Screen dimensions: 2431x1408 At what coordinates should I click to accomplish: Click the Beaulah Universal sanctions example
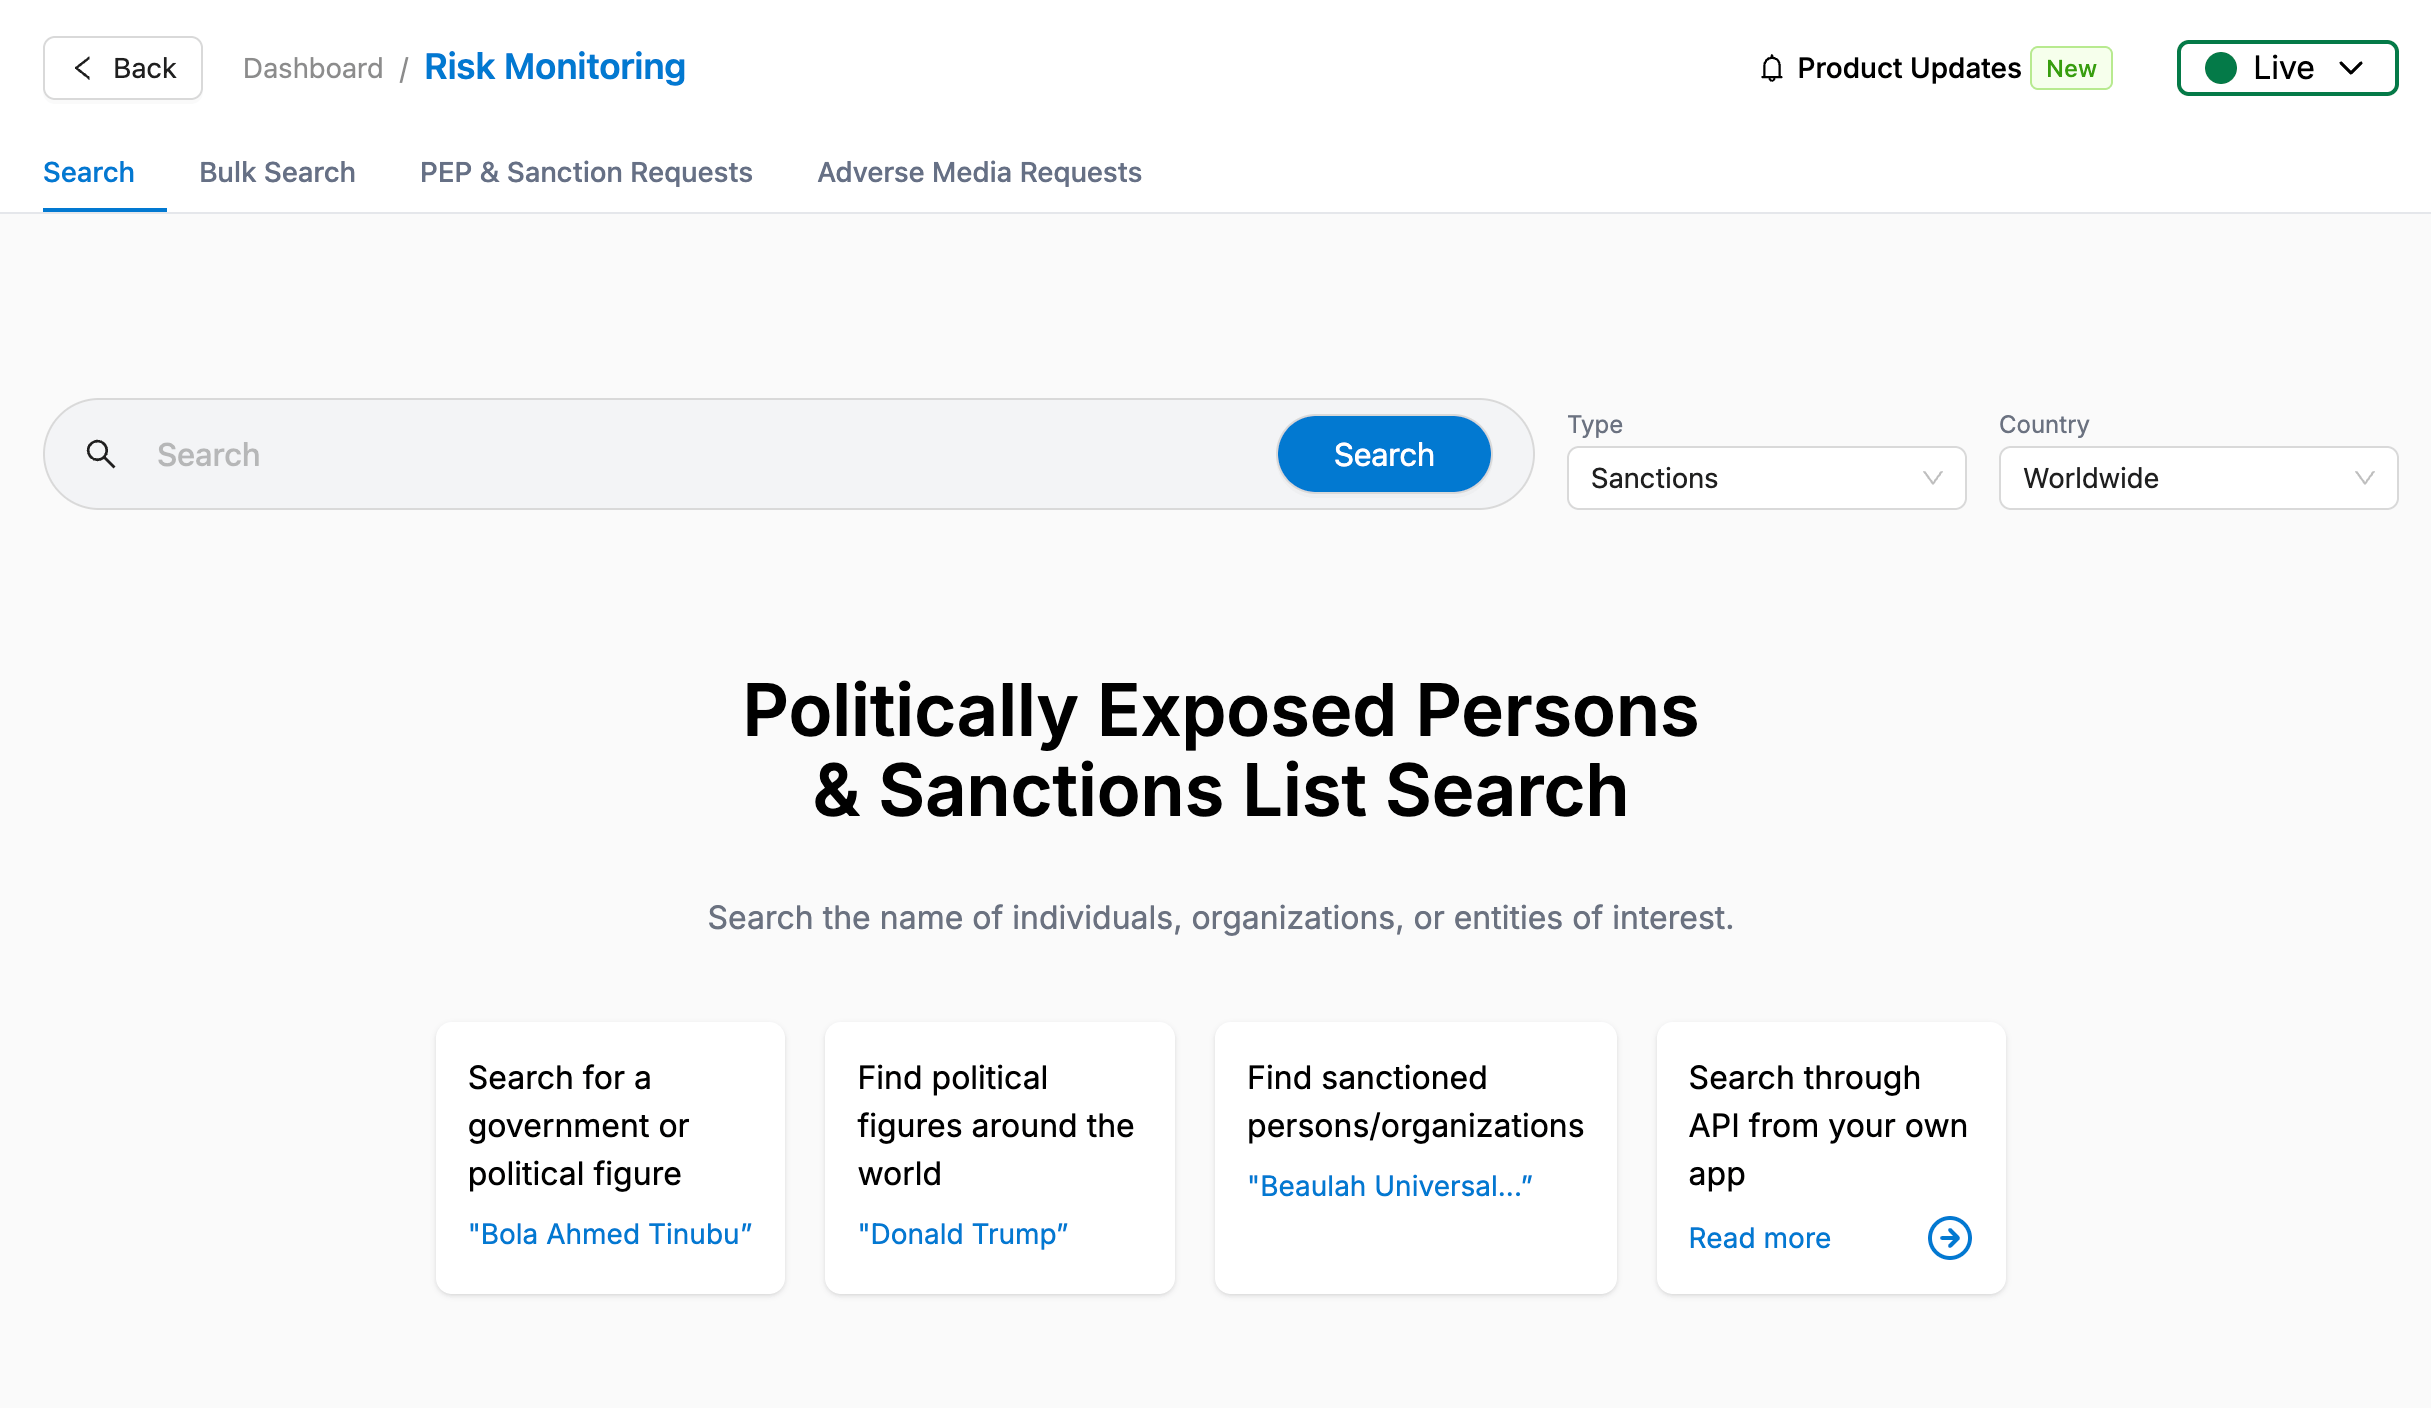tap(1390, 1185)
